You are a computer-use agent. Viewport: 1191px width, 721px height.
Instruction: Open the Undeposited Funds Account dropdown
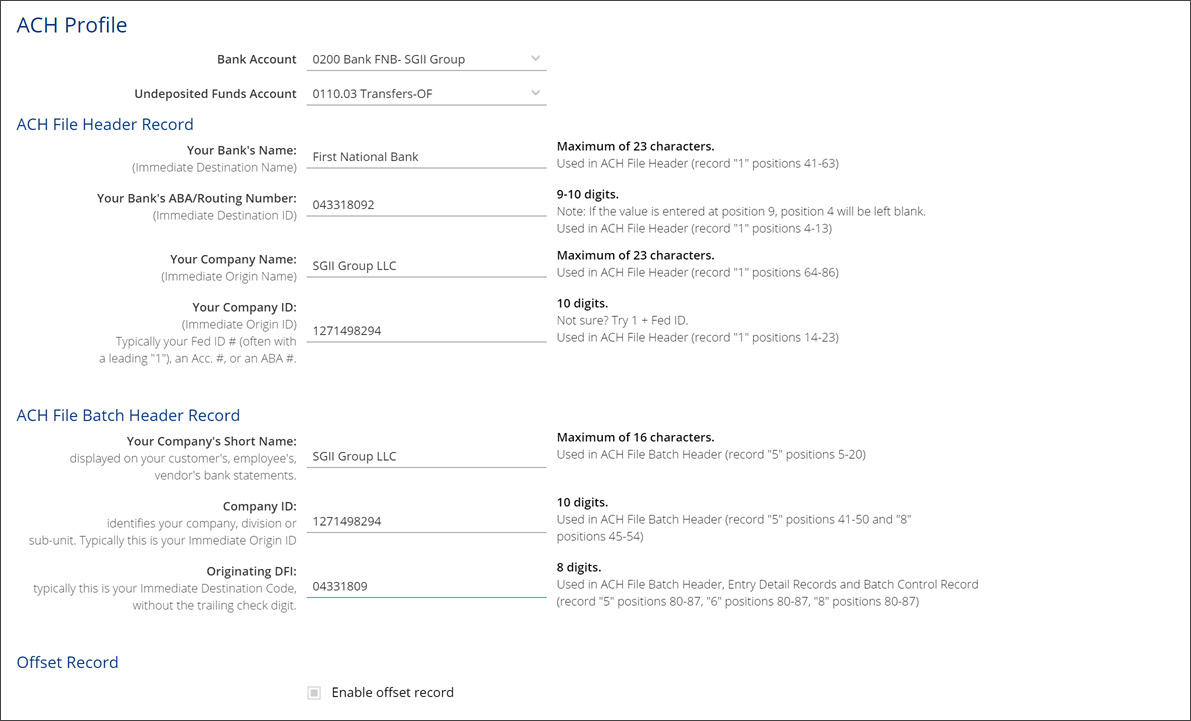[x=426, y=93]
